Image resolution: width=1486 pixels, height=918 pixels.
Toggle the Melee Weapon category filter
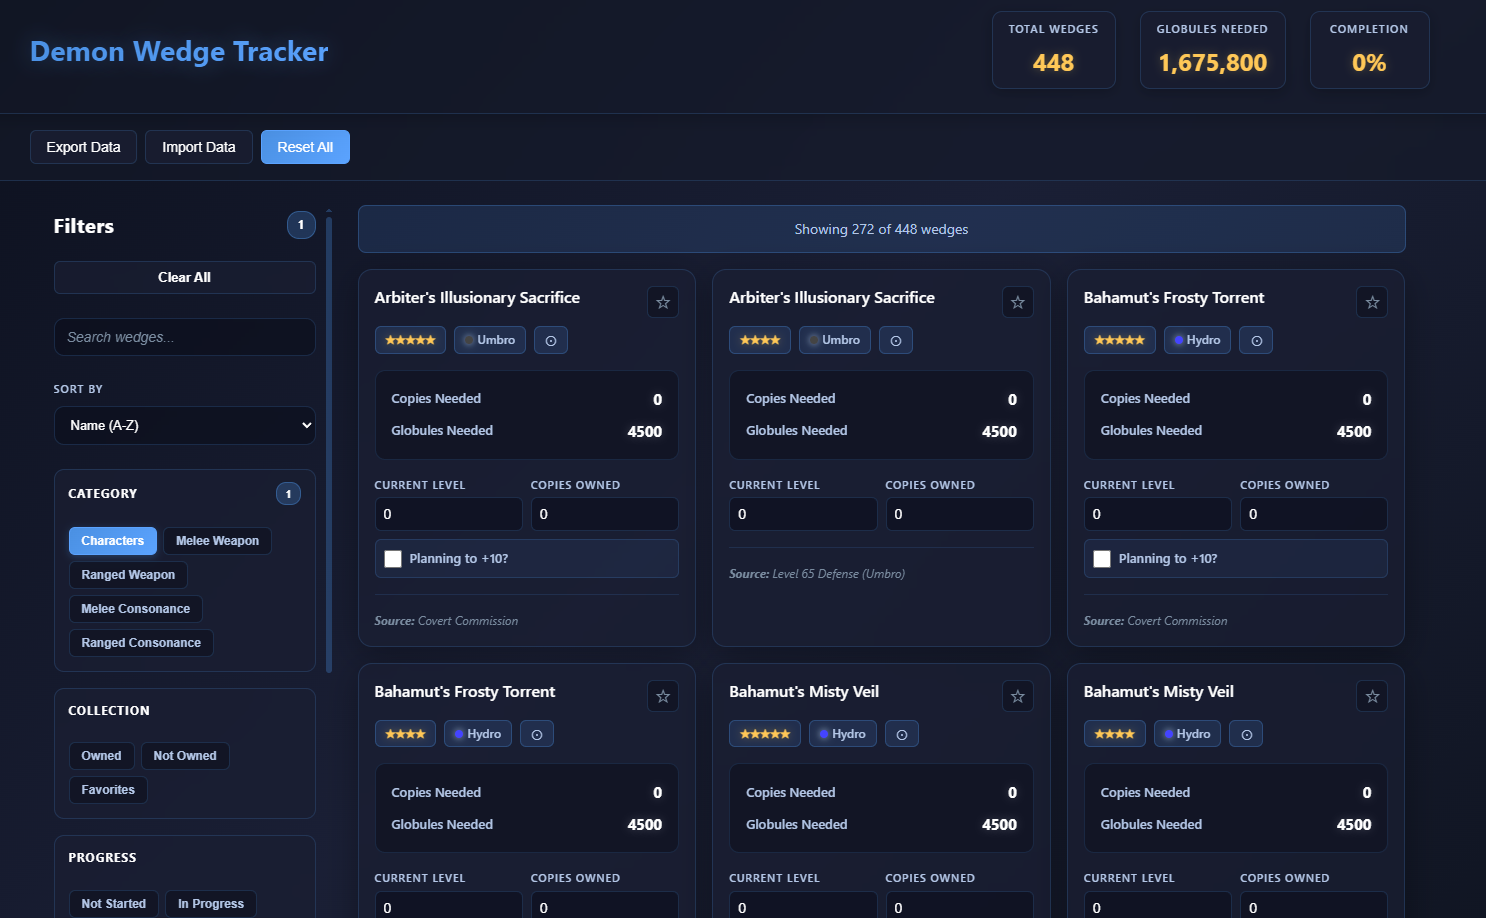tap(217, 541)
